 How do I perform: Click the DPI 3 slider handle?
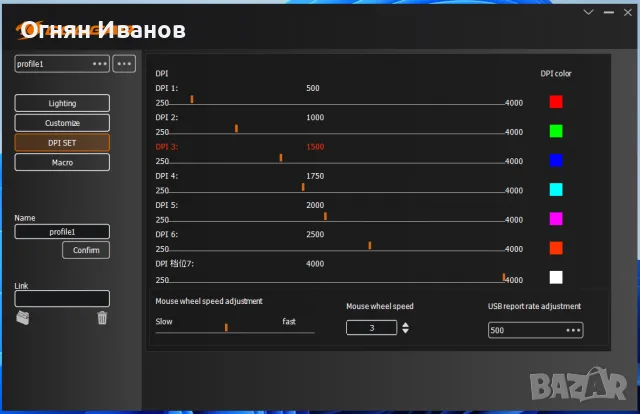pyautogui.click(x=281, y=158)
